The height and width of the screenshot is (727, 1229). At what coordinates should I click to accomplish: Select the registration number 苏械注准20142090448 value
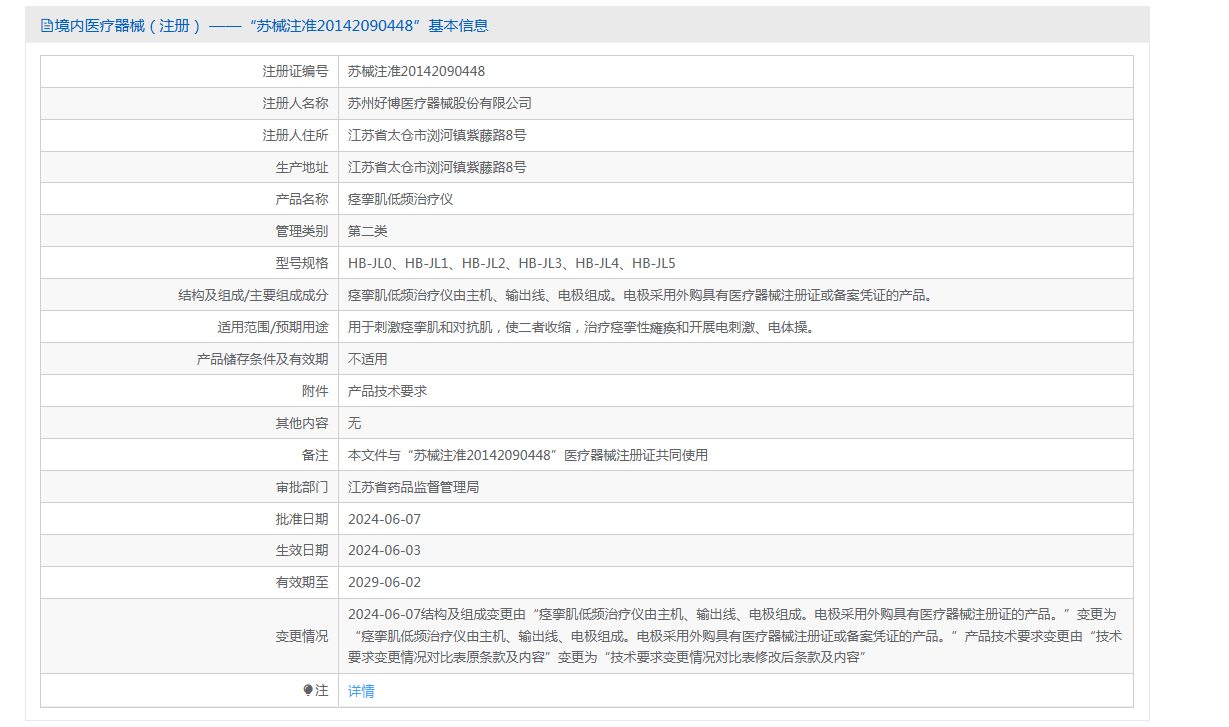click(416, 71)
